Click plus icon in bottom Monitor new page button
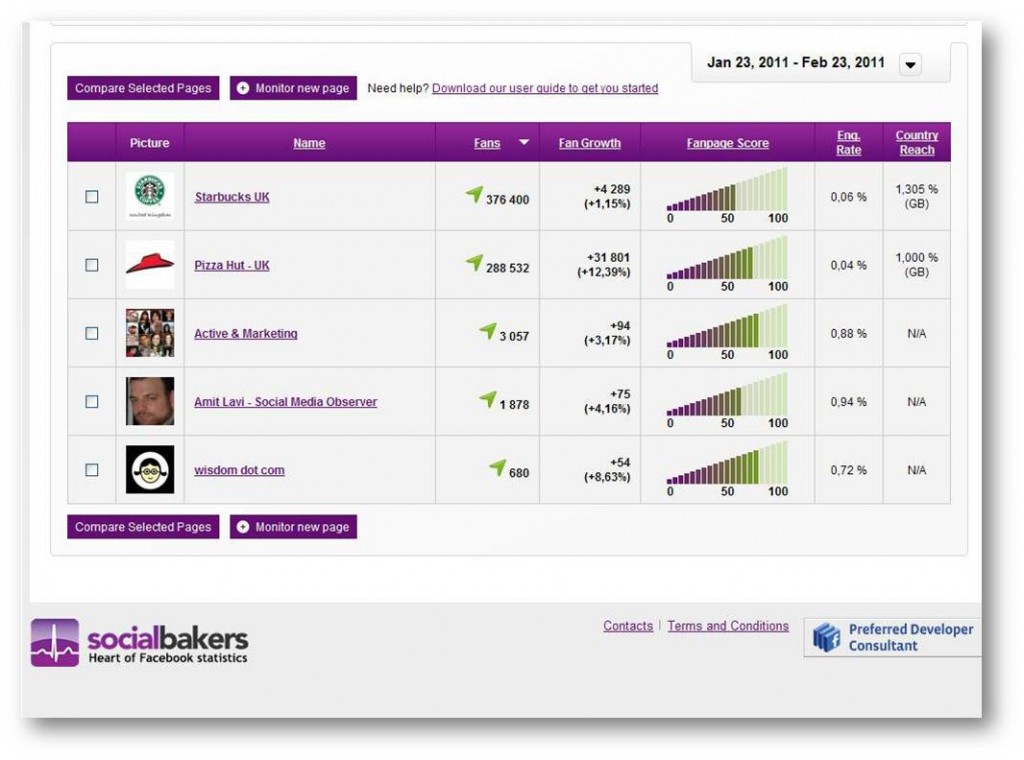 243,527
